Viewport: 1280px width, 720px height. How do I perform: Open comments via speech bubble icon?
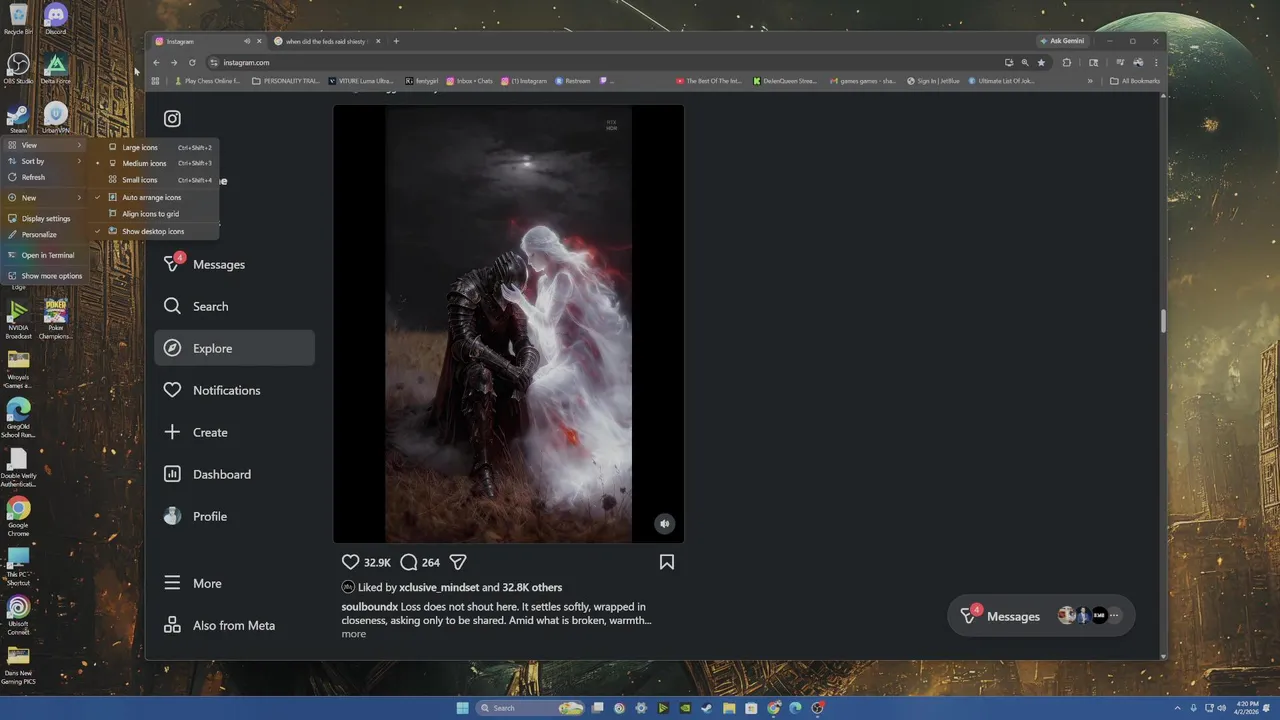click(x=408, y=562)
